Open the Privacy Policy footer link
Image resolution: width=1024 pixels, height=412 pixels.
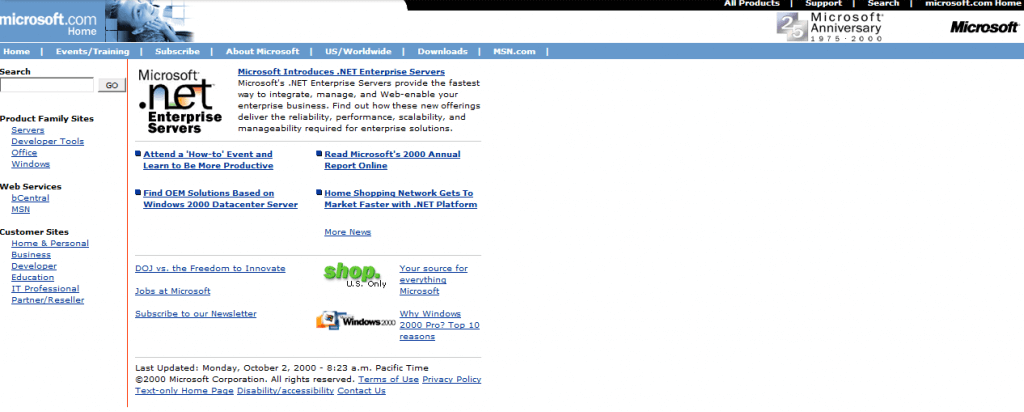tap(451, 380)
